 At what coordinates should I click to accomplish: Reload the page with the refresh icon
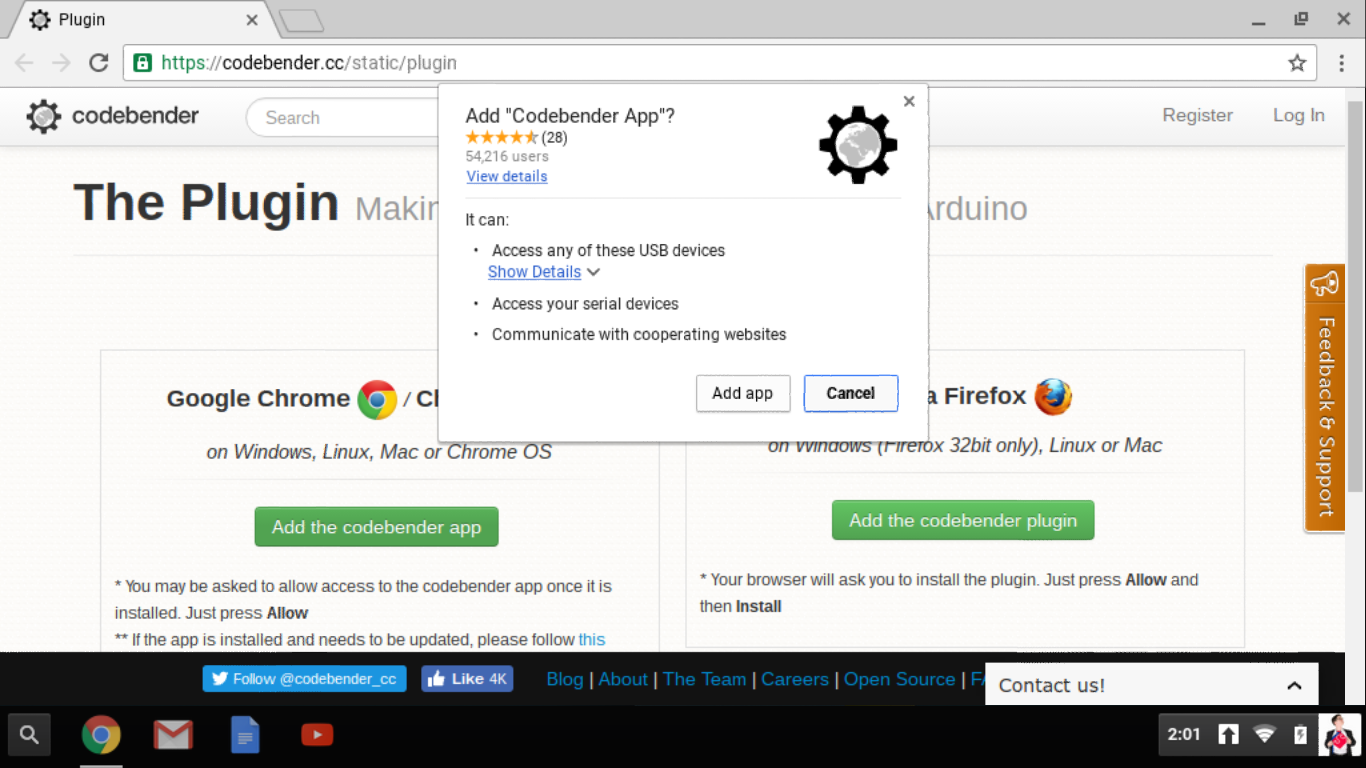98,63
